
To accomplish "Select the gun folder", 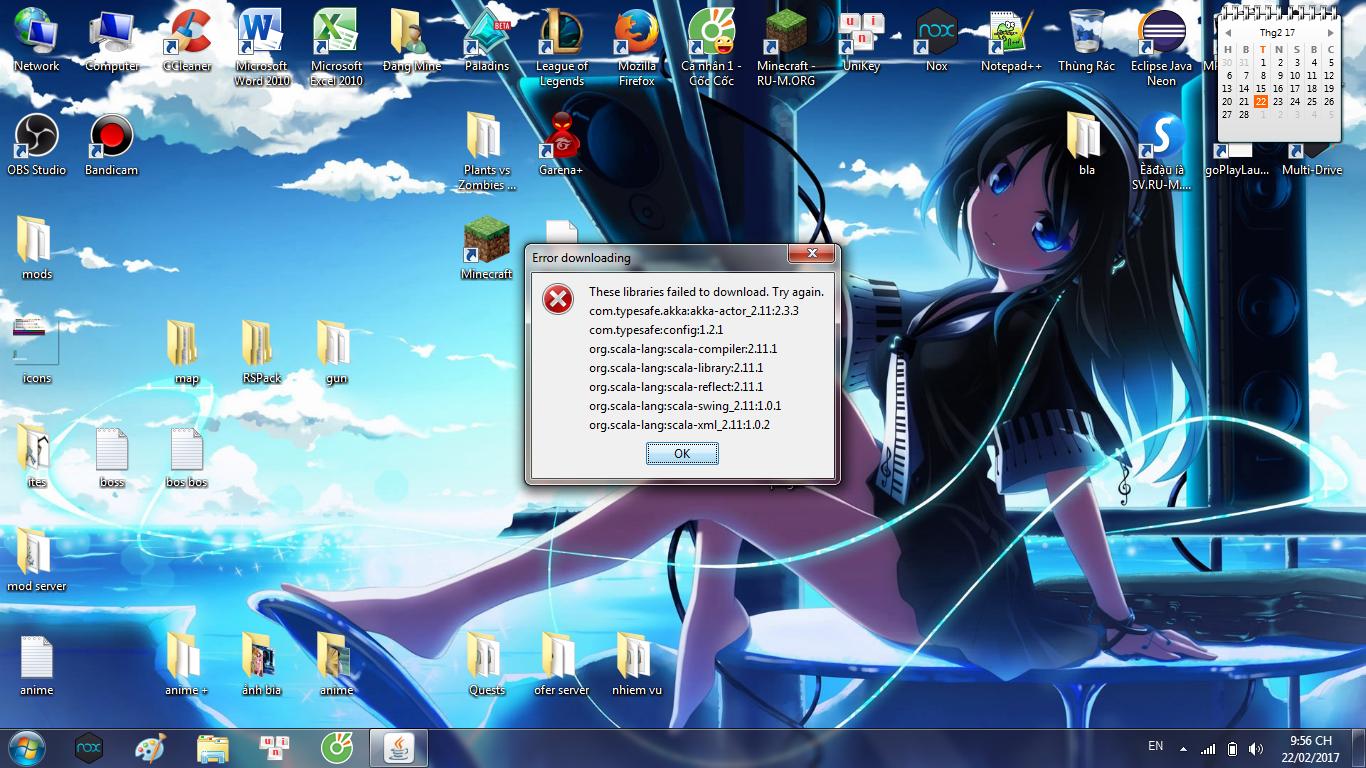I will [x=337, y=353].
